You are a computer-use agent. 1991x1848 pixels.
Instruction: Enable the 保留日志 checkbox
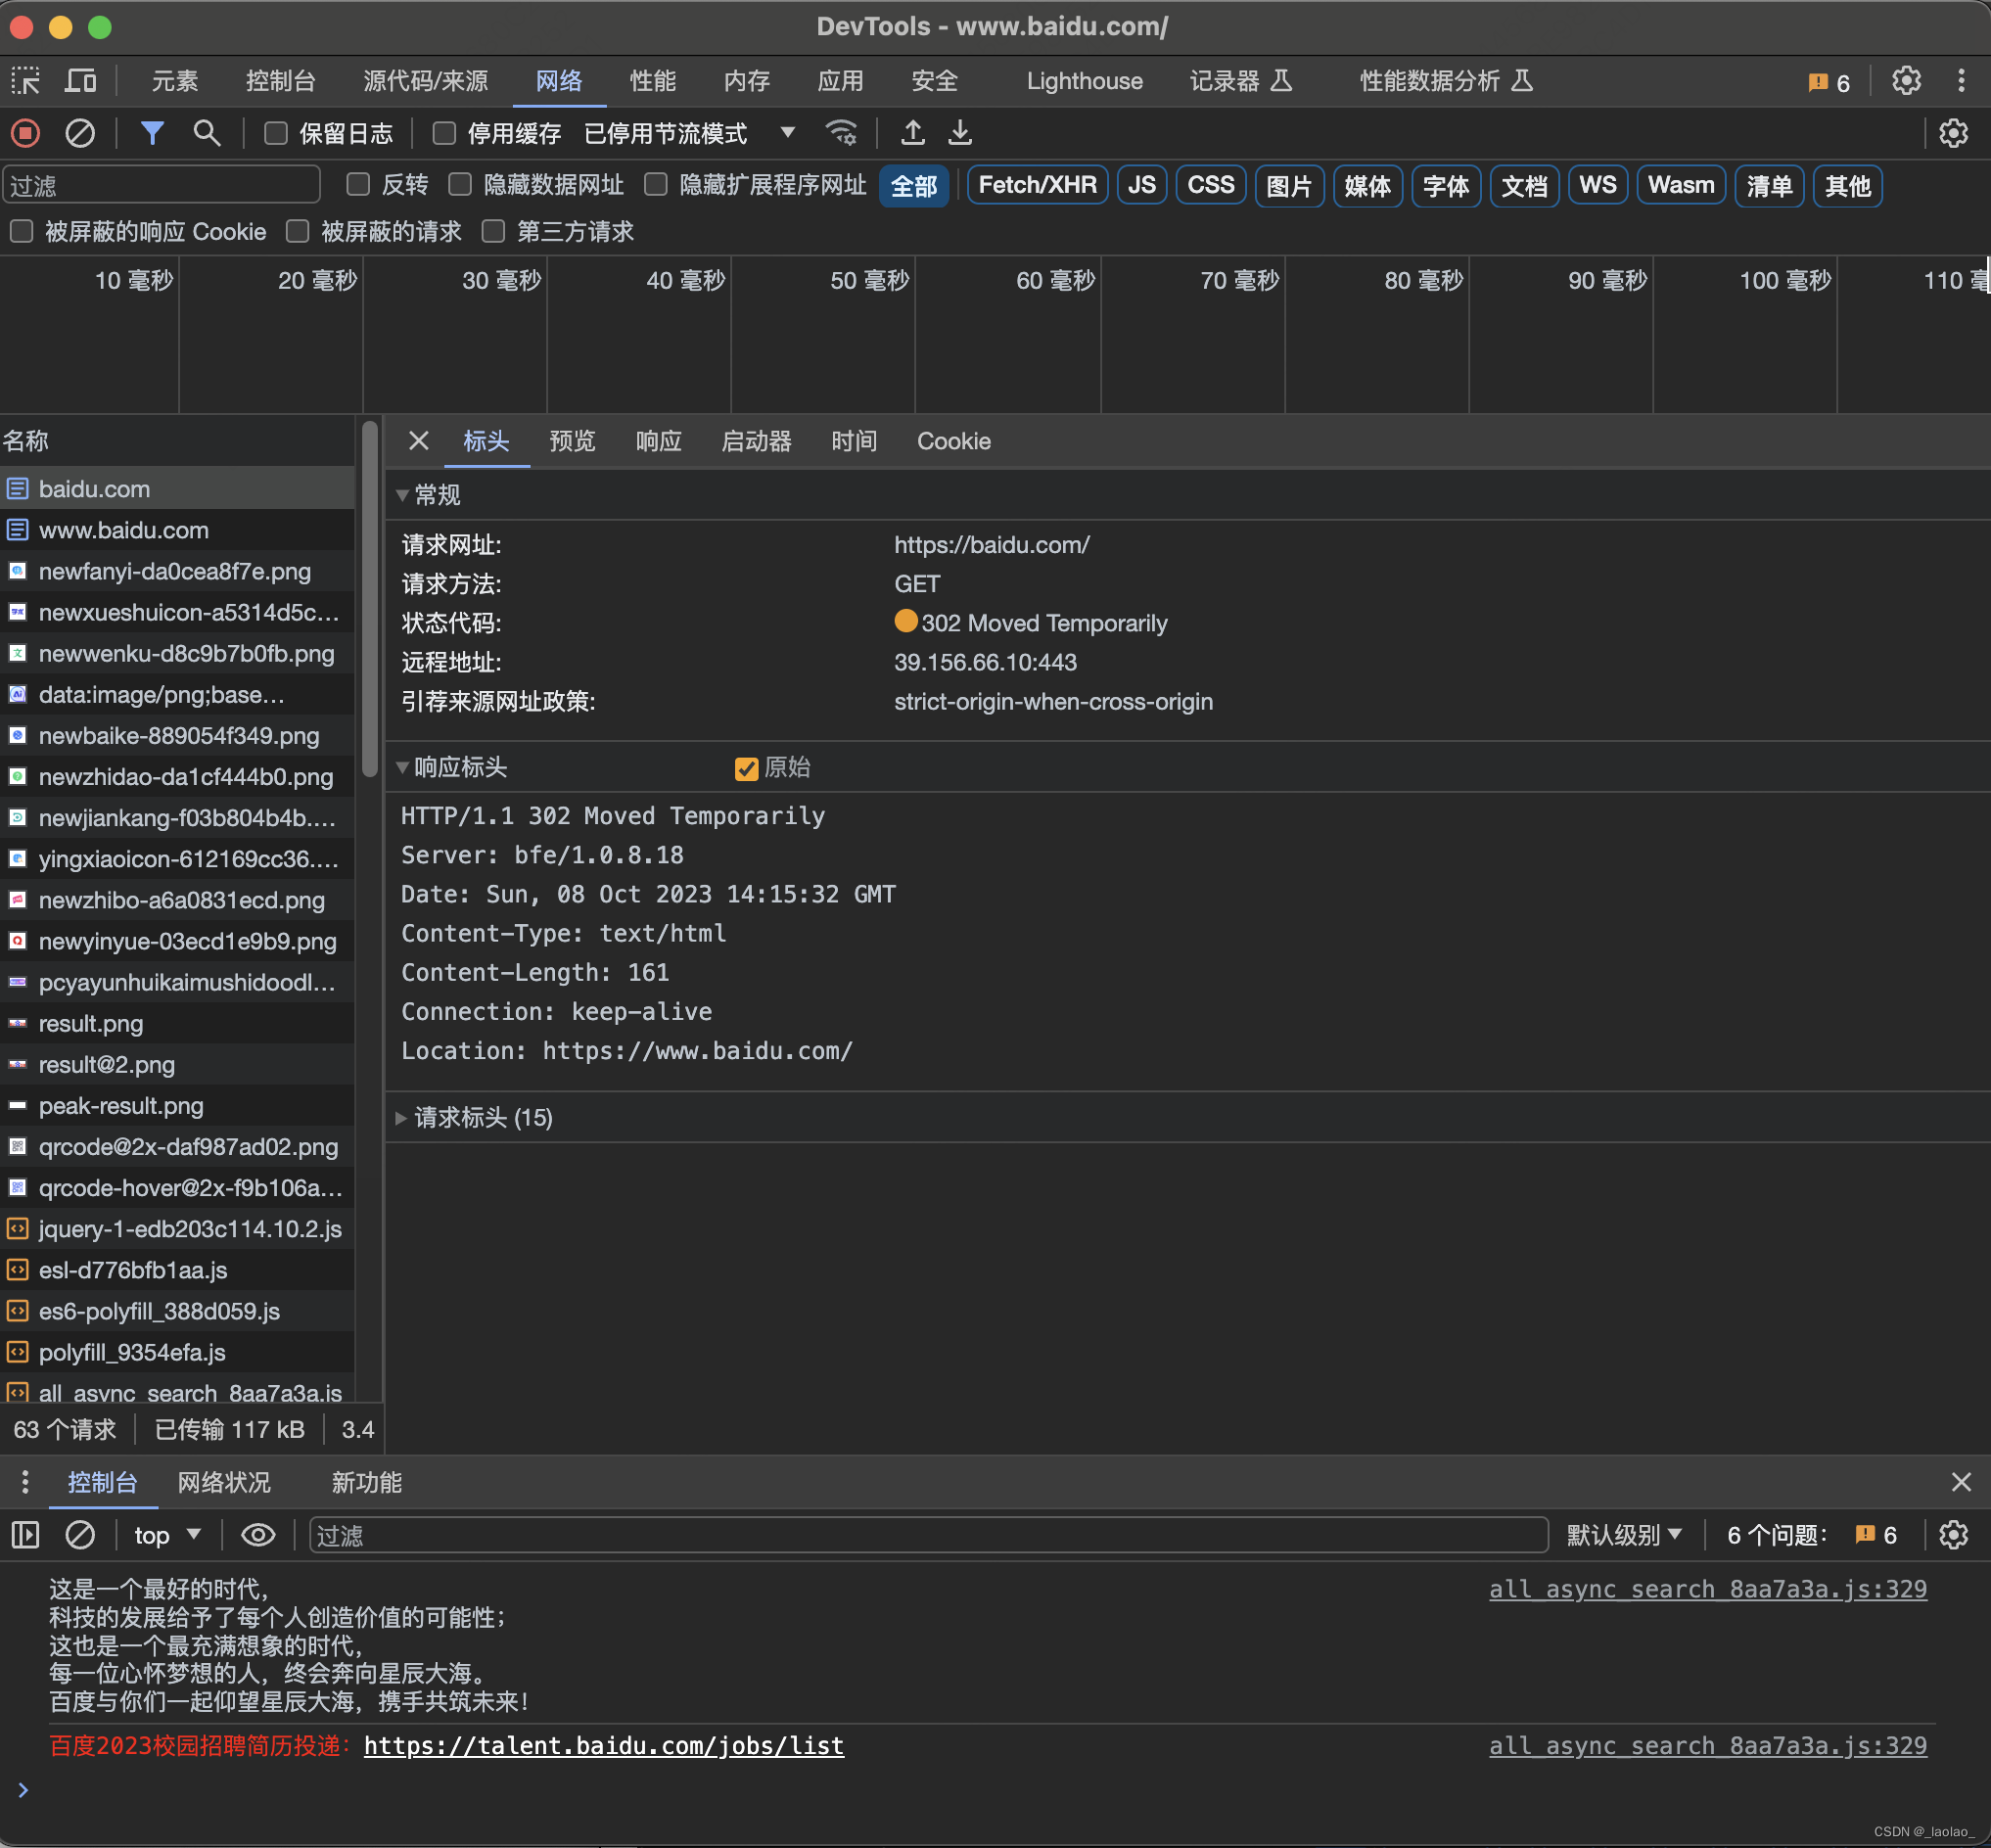coord(276,133)
